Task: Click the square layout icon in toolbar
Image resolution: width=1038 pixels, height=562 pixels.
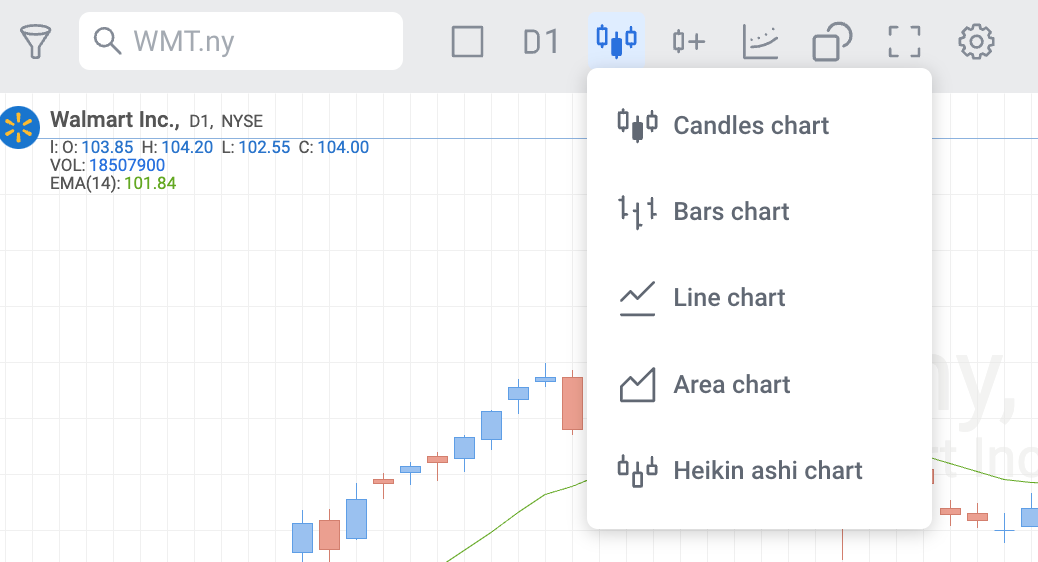Action: point(467,41)
